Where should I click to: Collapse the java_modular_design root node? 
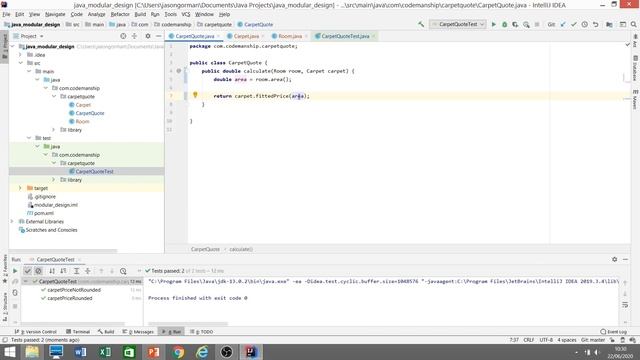pos(12,47)
